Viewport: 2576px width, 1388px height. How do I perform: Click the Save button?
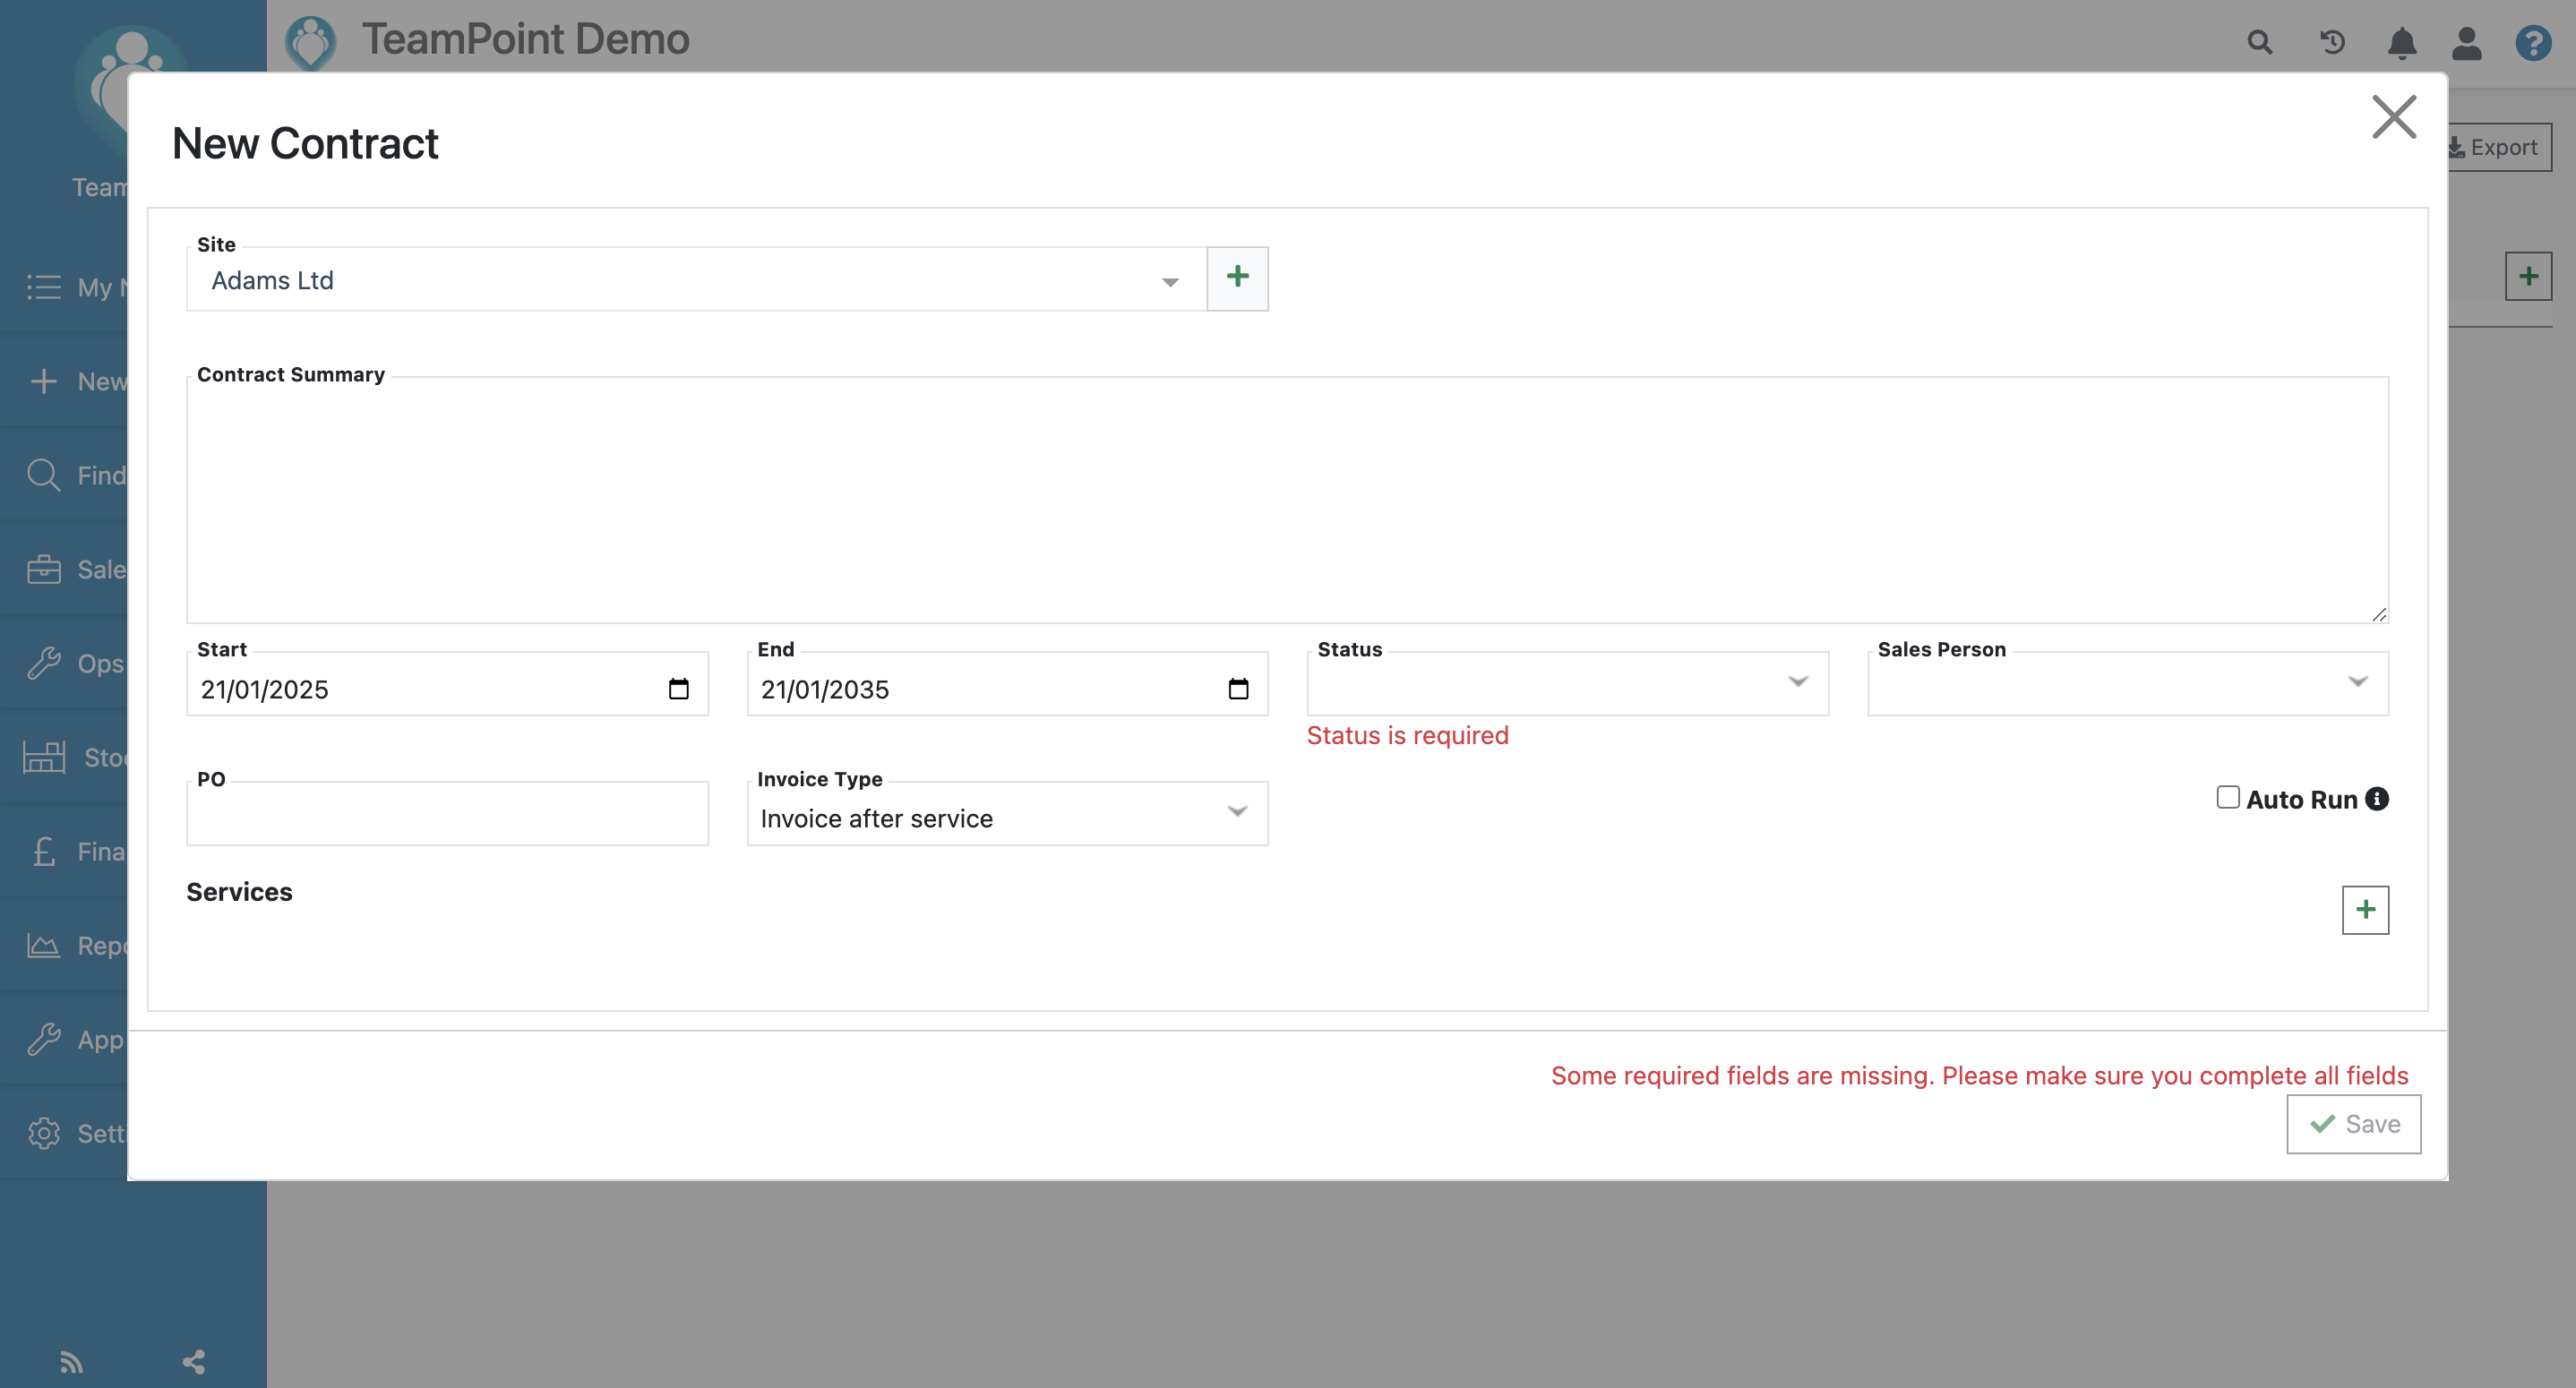[2354, 1123]
